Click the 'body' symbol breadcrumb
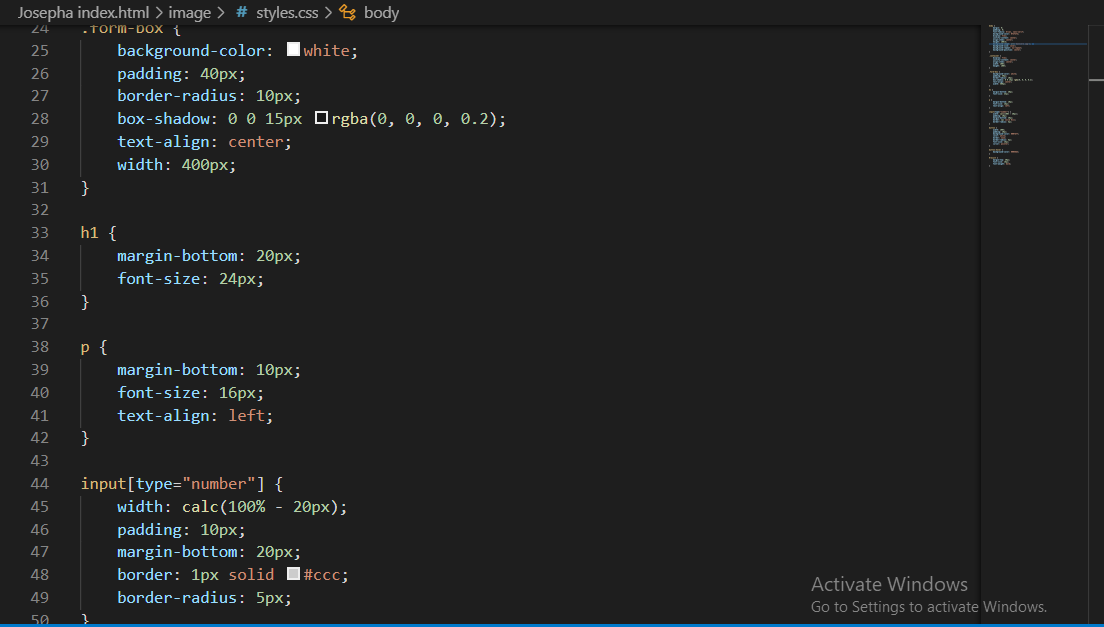This screenshot has width=1104, height=627. tap(382, 13)
